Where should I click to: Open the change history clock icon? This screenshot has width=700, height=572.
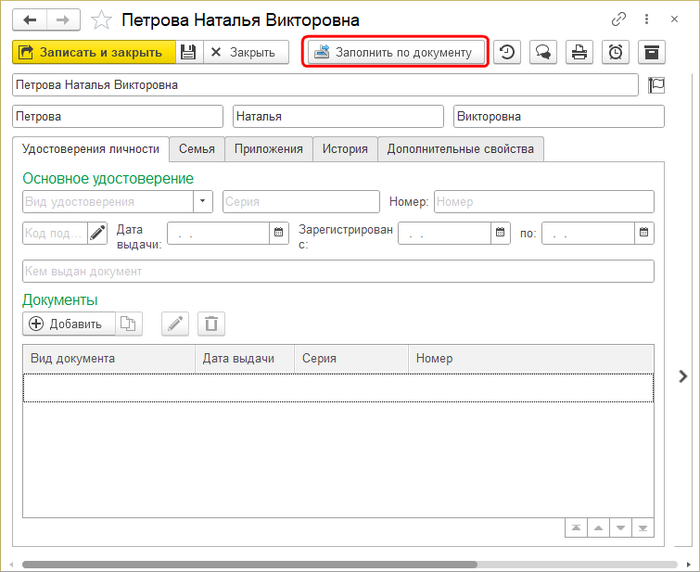pyautogui.click(x=507, y=52)
